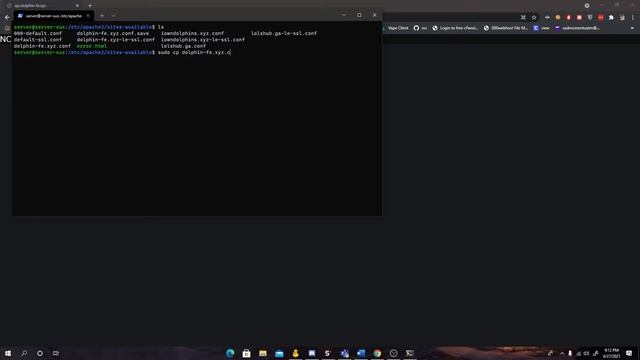Screen dimensions: 640x360
Task: Switch to Windows Terminal on the taskbar
Action: click(410, 353)
